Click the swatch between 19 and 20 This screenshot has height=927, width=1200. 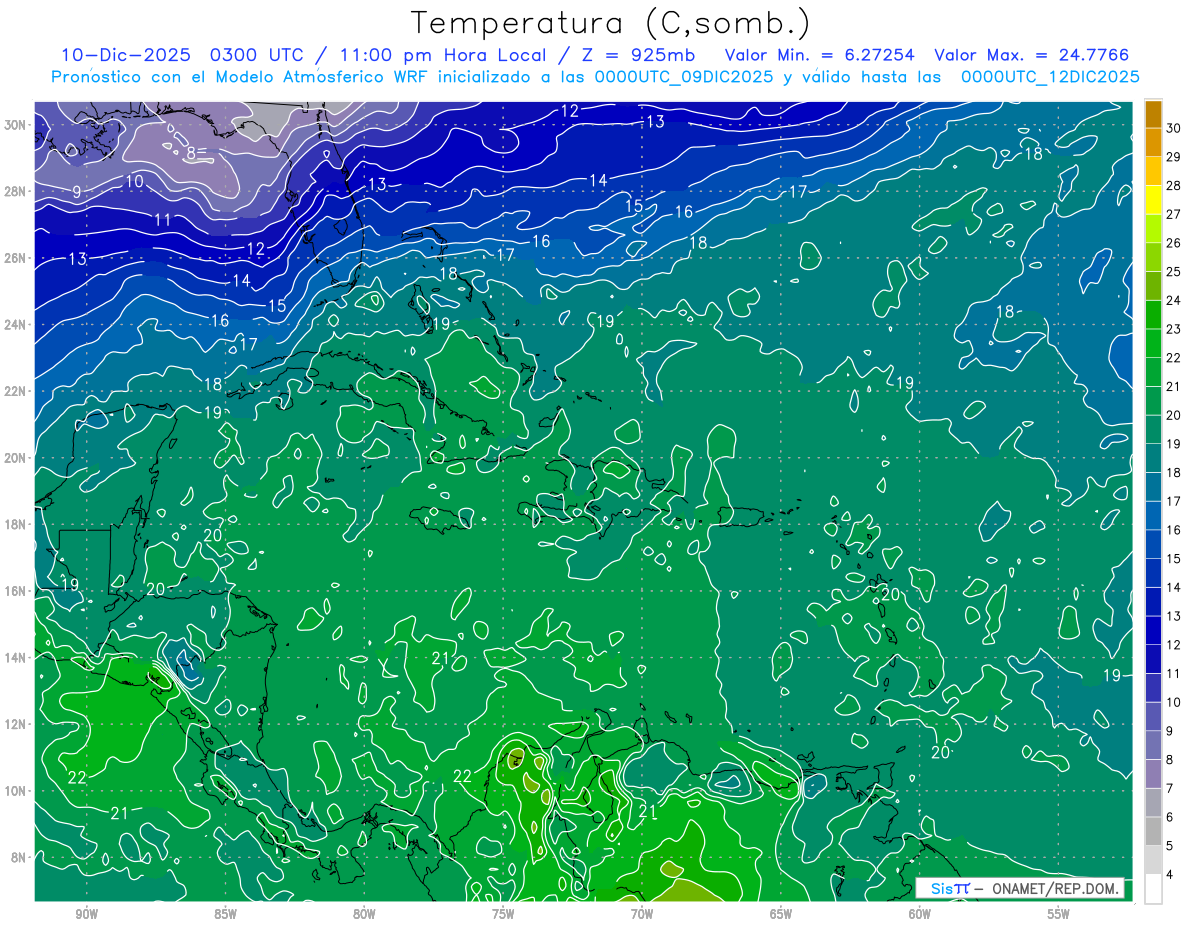coord(1153,430)
